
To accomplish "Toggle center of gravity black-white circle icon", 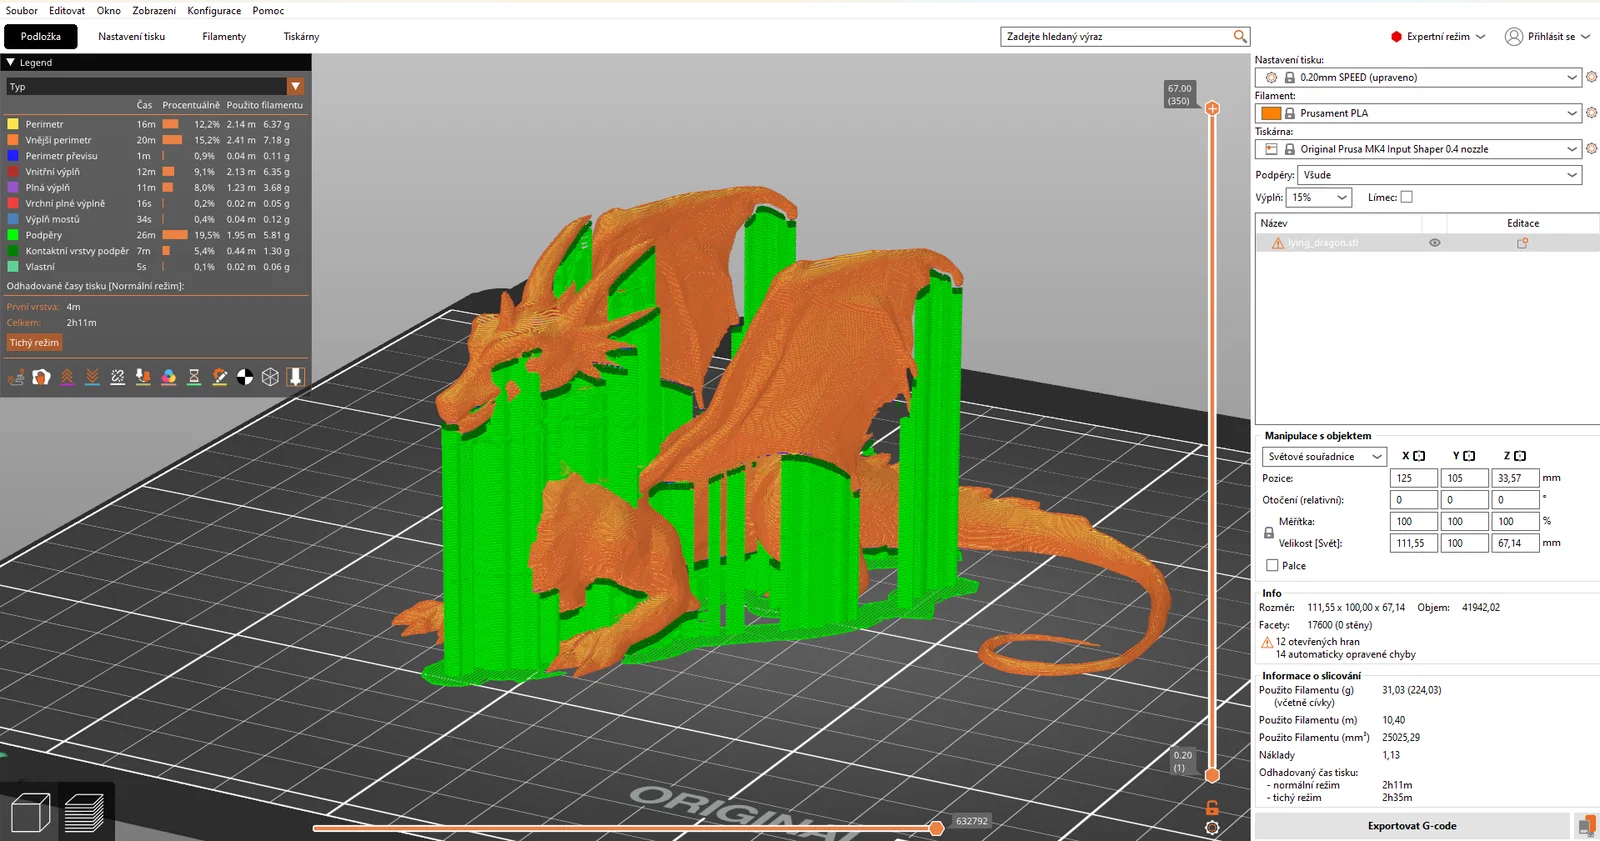I will (x=245, y=377).
